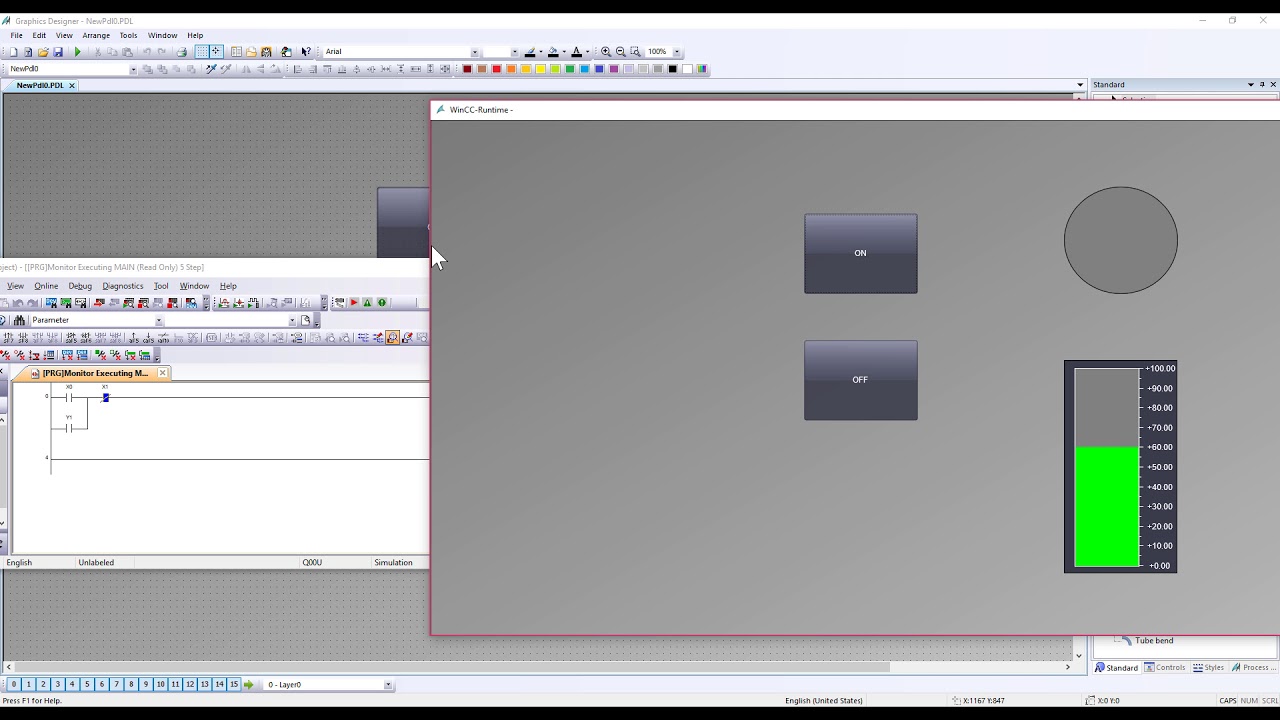Click the horizontal scrollbar of the canvas
The width and height of the screenshot is (1280, 720).
[450, 667]
